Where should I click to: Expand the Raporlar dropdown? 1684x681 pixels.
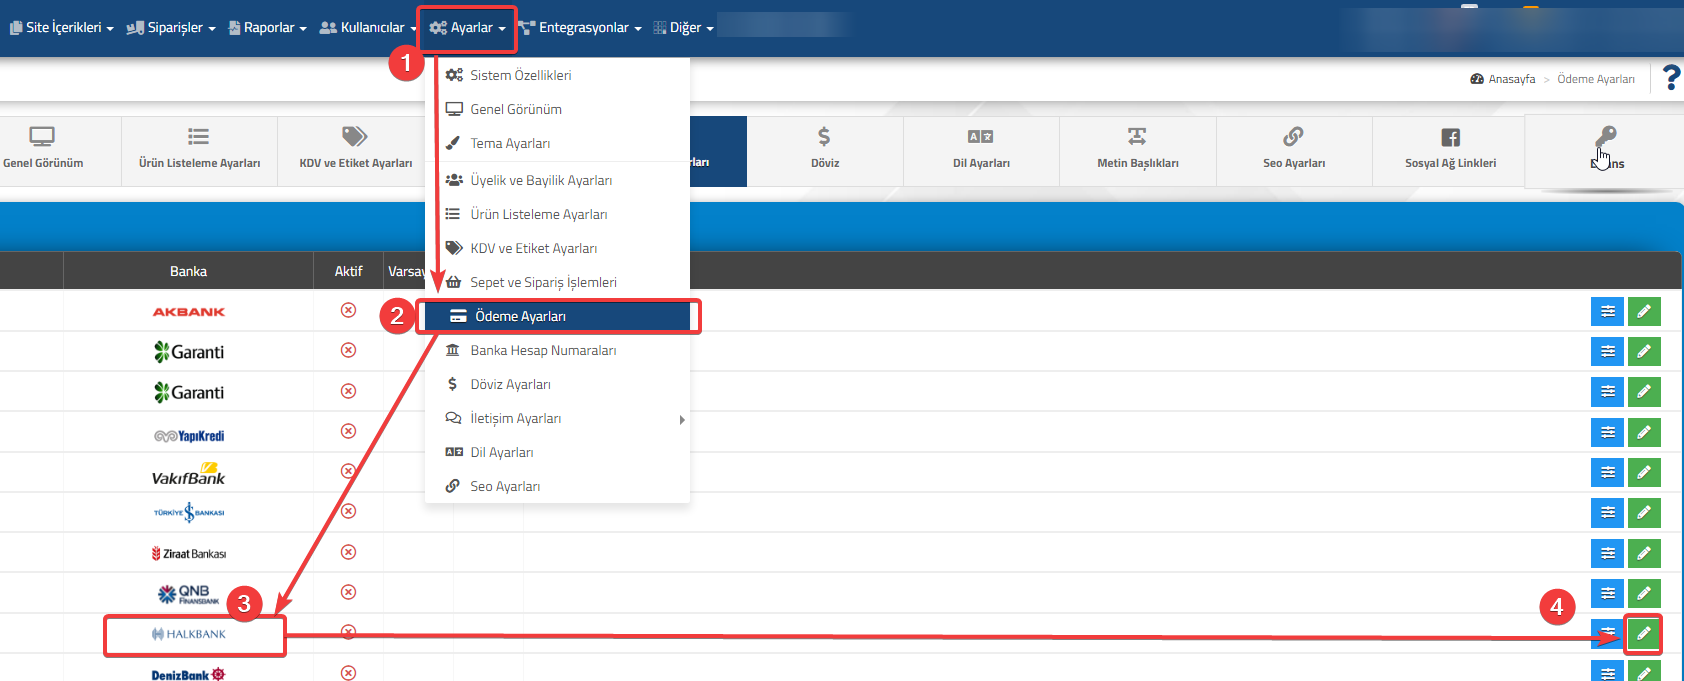click(x=267, y=28)
